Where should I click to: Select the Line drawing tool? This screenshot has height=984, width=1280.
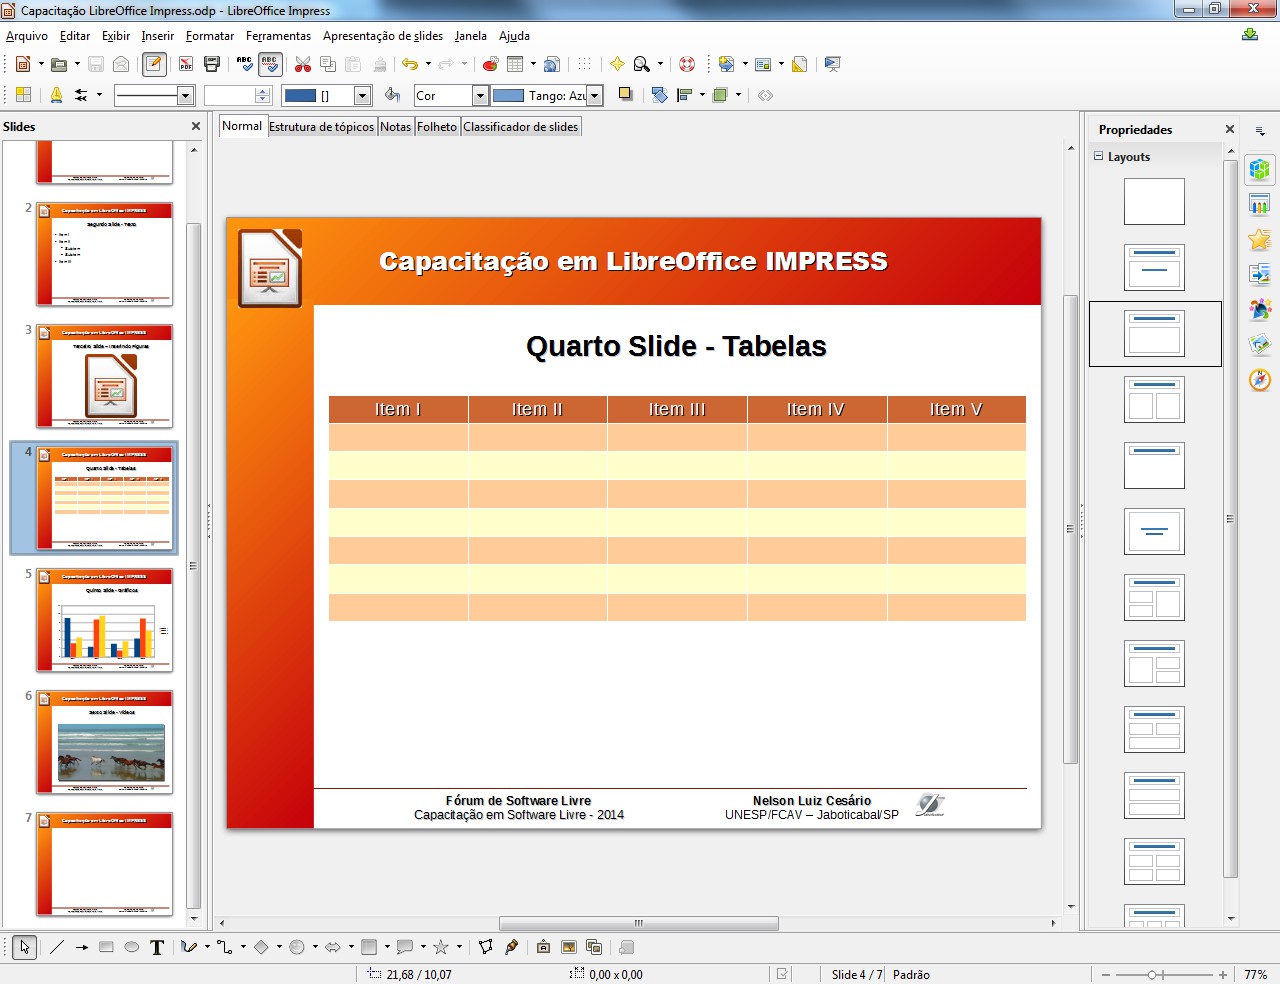pyautogui.click(x=57, y=947)
